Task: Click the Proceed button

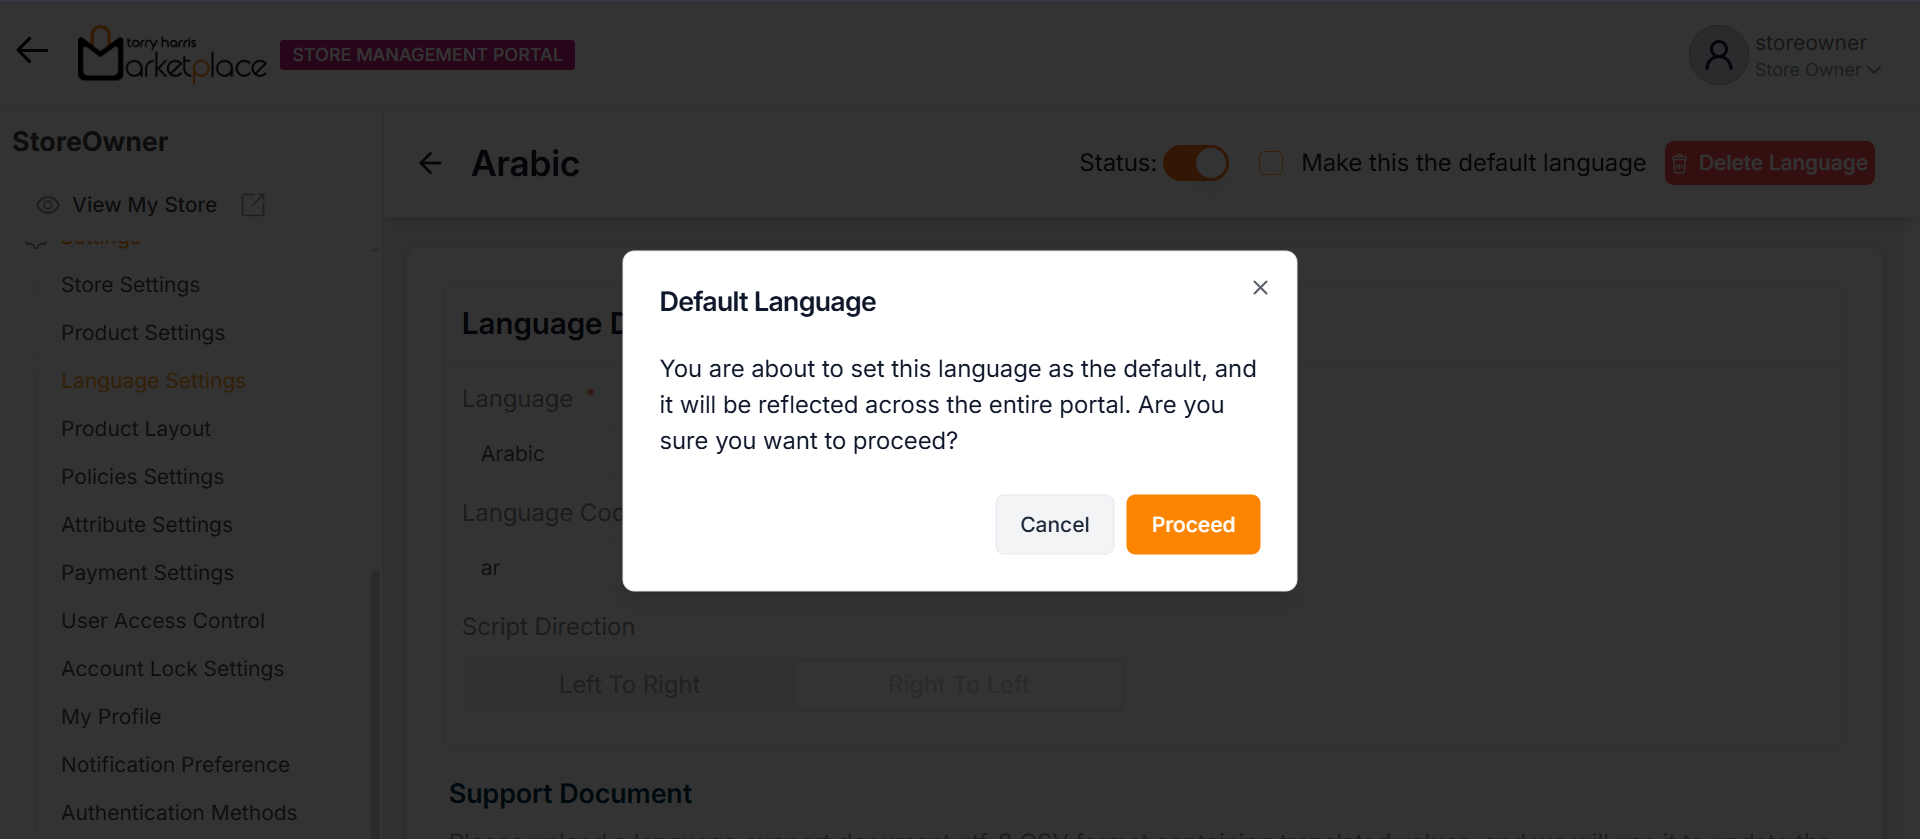Action: (x=1192, y=525)
